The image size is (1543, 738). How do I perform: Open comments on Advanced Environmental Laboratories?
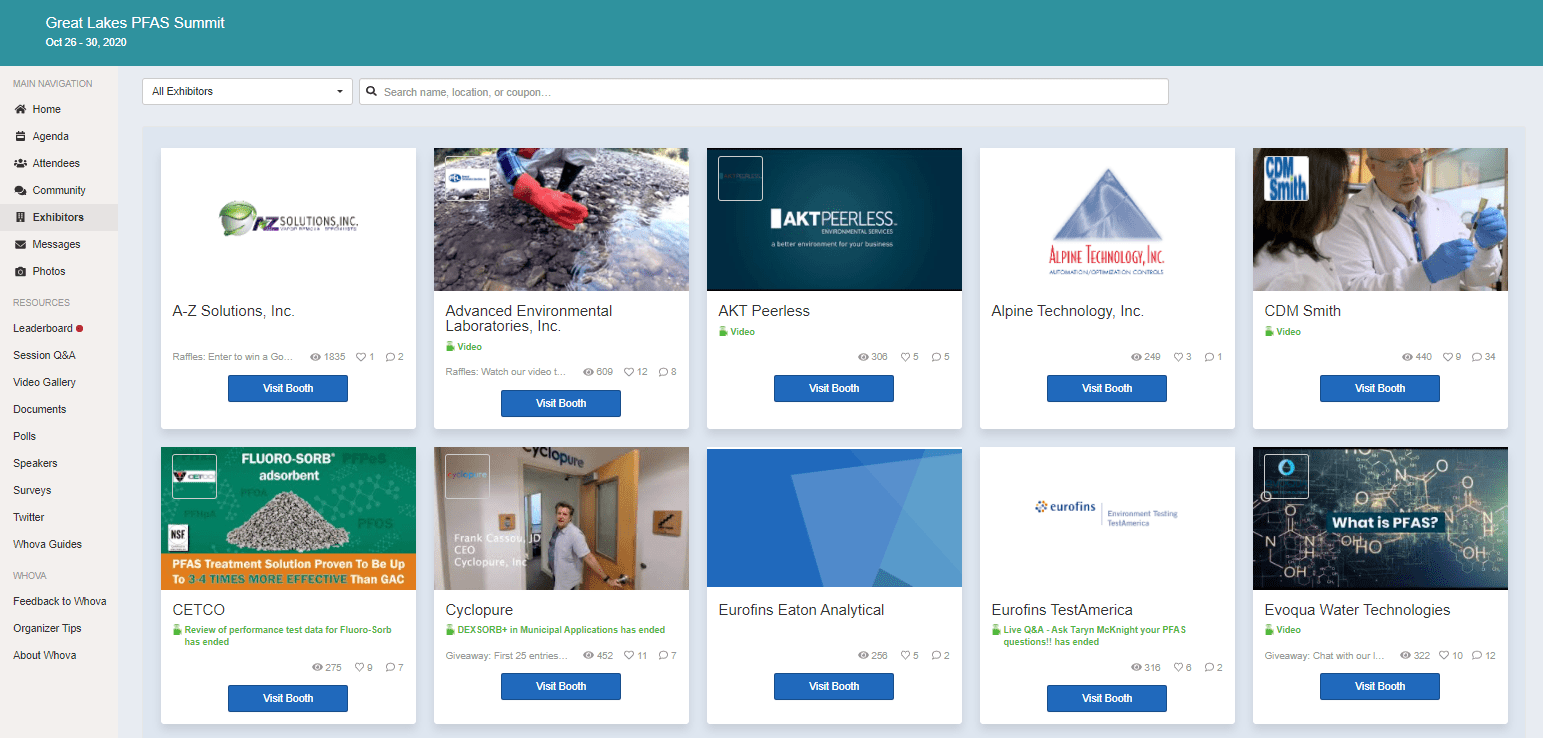663,372
